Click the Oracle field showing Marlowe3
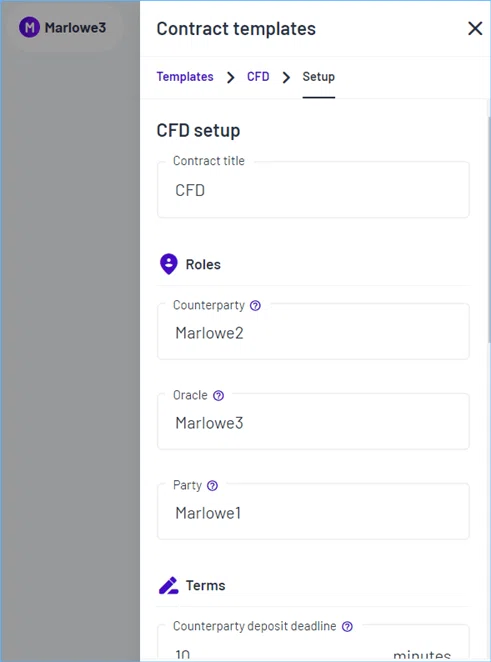This screenshot has height=662, width=491. 313,422
